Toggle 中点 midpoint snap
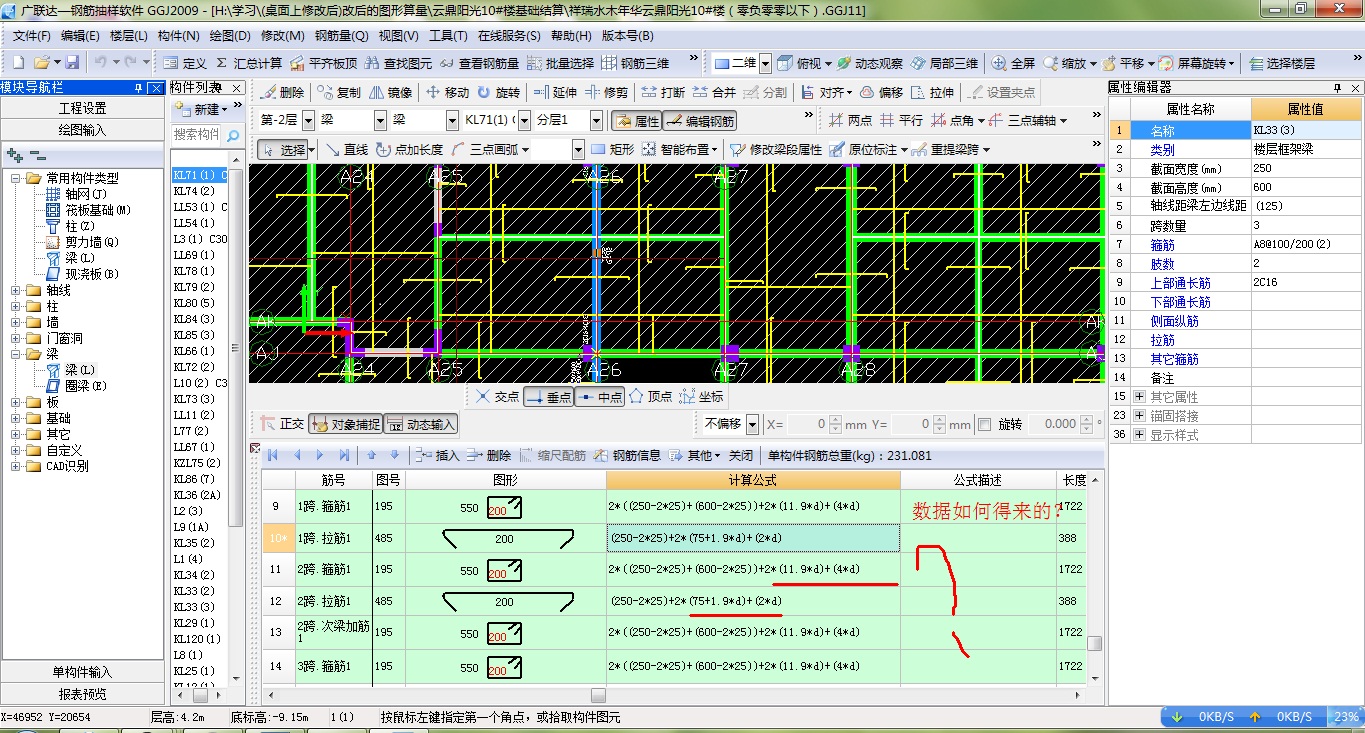The width and height of the screenshot is (1365, 733). [x=600, y=396]
